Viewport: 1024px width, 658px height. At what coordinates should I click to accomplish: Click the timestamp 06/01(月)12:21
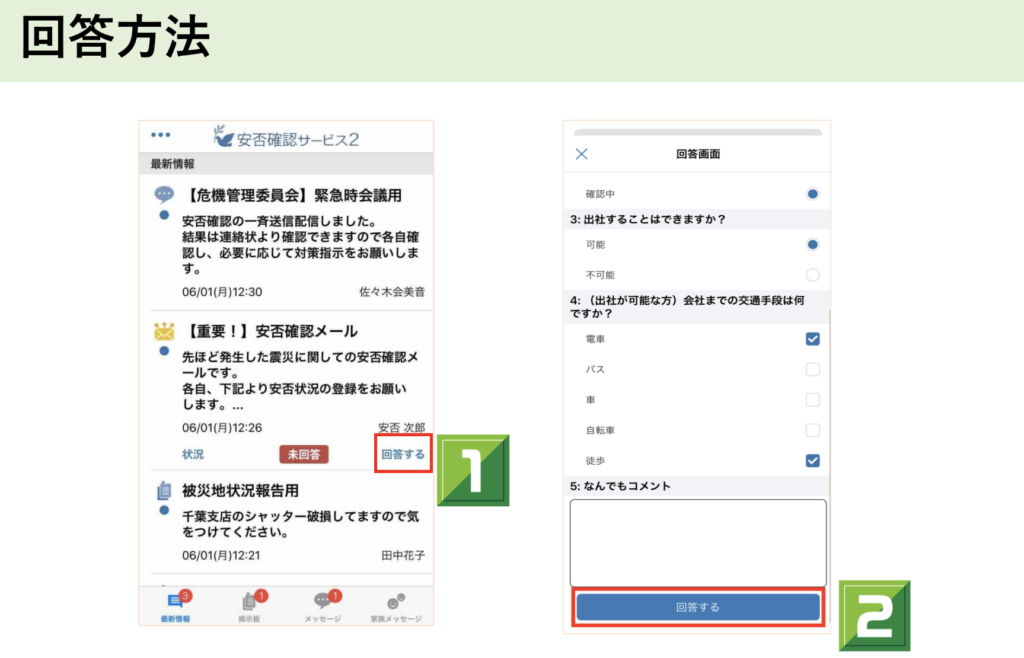click(x=221, y=556)
